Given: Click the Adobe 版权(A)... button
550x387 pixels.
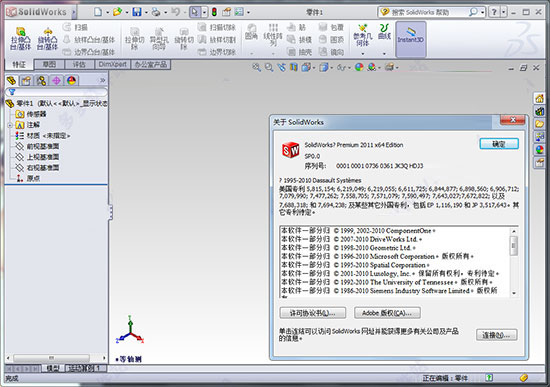Looking at the screenshot, I should point(387,313).
